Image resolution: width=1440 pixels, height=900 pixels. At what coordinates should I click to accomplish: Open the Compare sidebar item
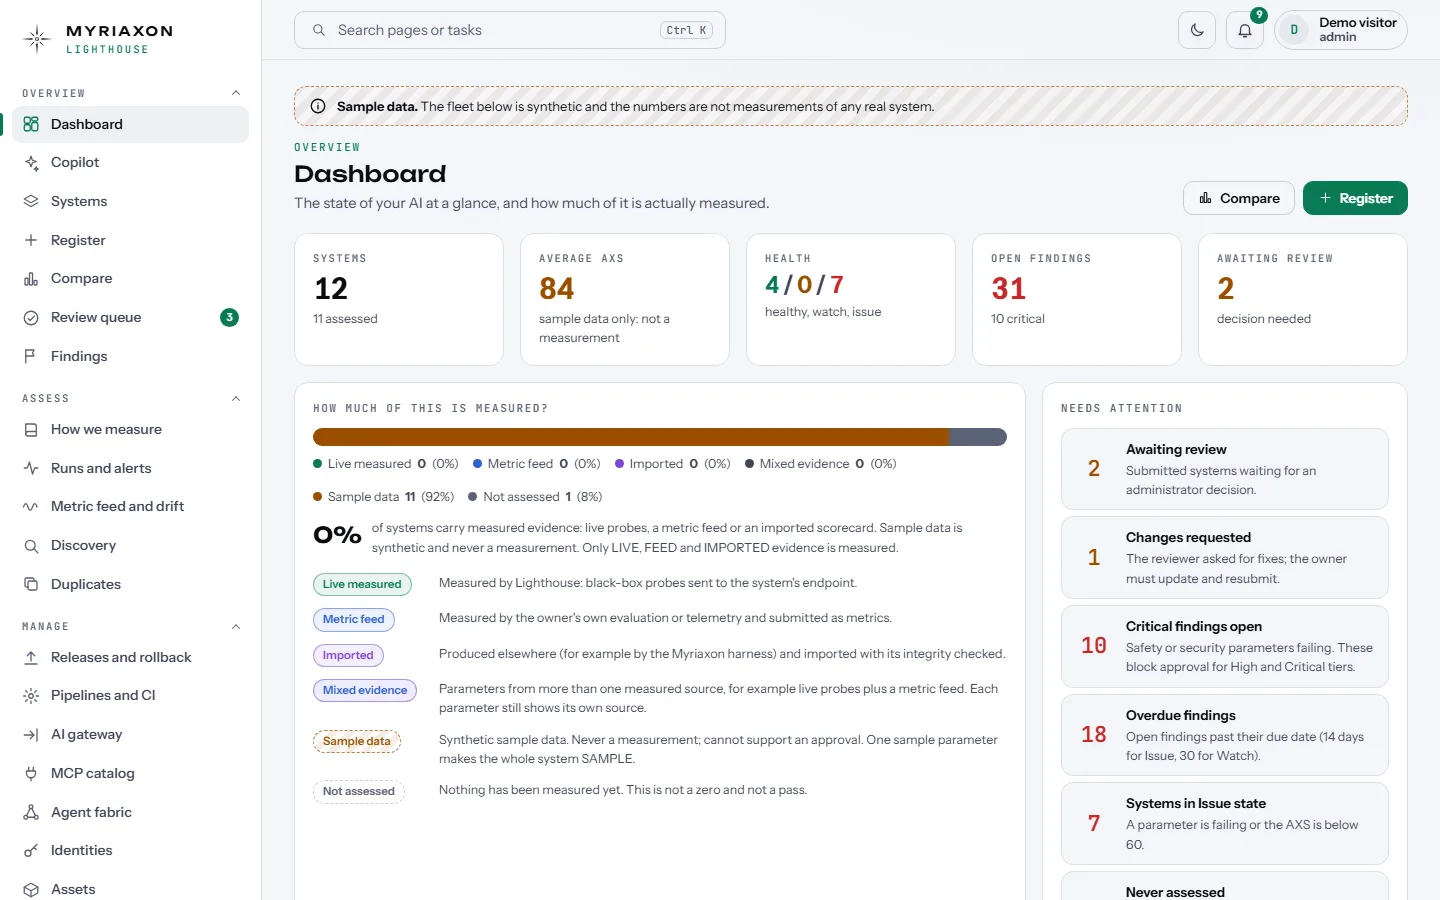point(130,278)
